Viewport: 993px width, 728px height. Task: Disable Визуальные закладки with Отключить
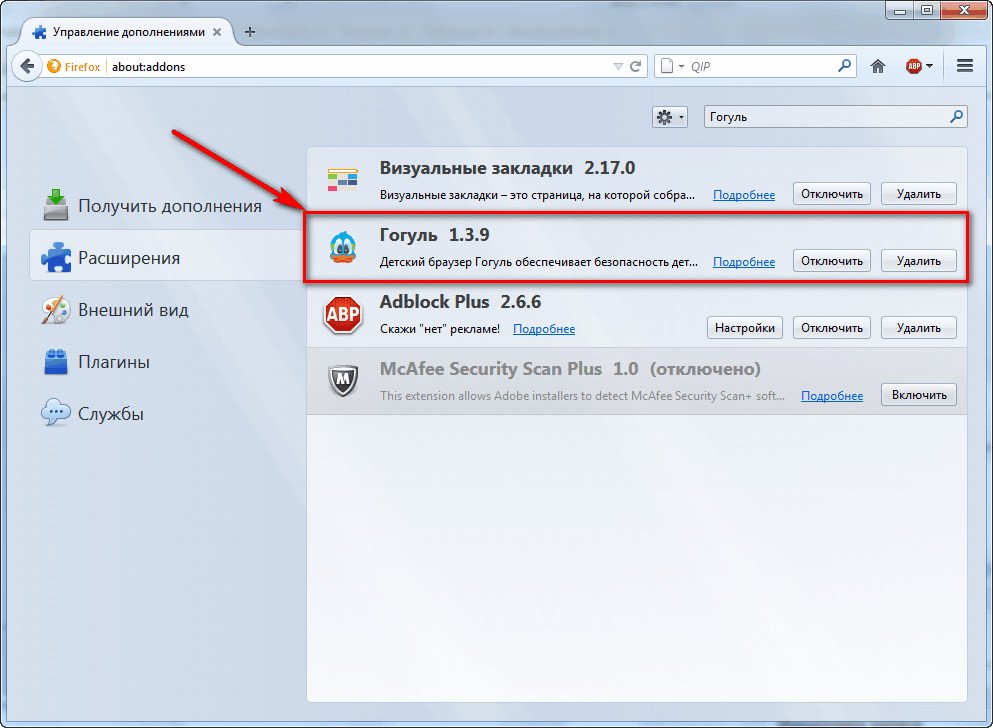pyautogui.click(x=832, y=194)
